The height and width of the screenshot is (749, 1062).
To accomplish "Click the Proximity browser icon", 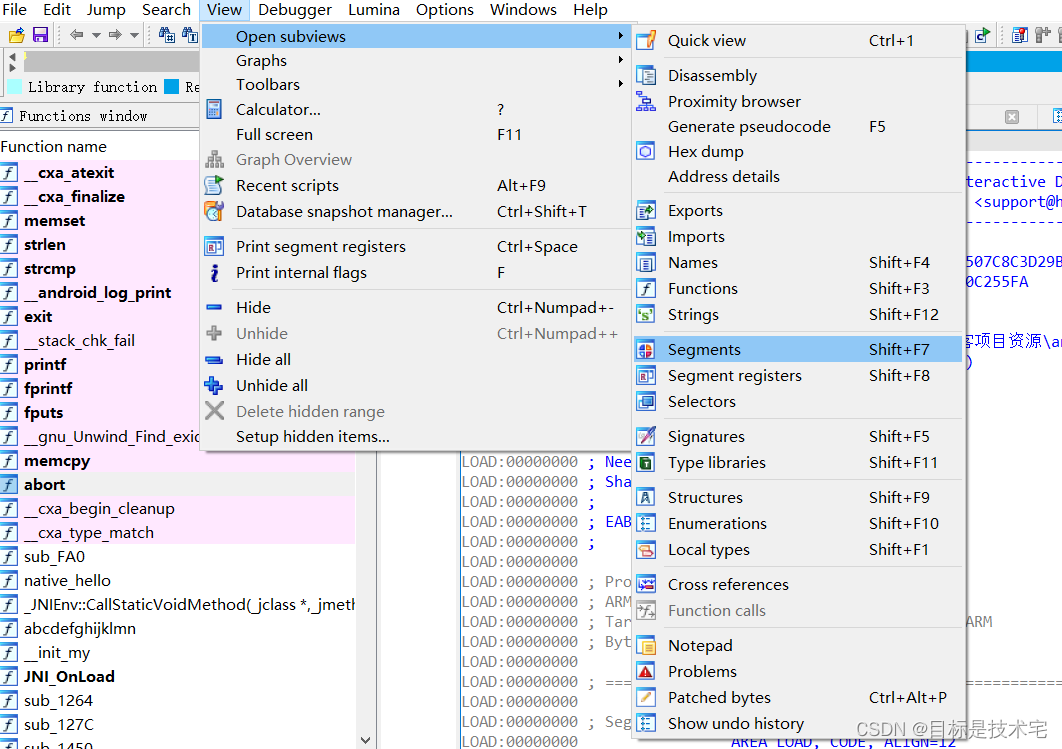I will point(646,102).
